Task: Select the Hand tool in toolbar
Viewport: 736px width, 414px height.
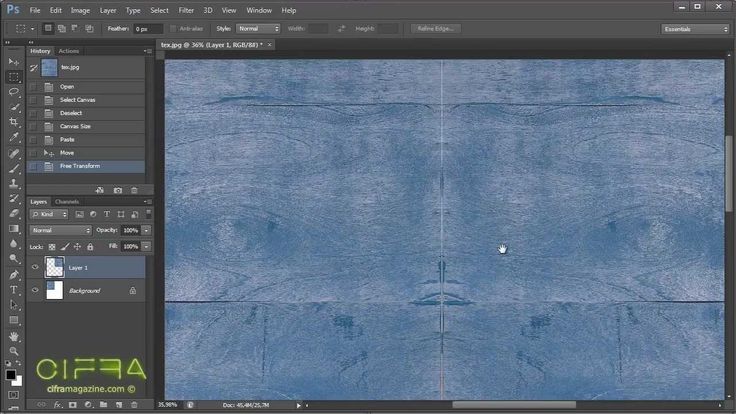Action: click(x=14, y=336)
